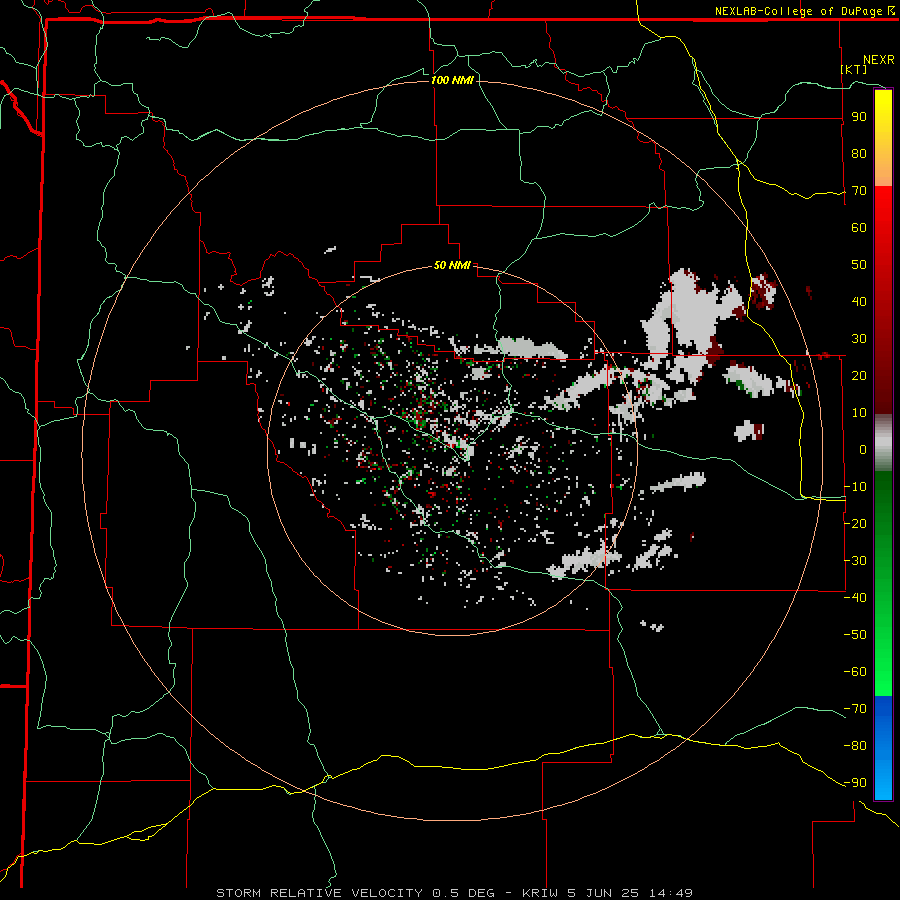Click the 50 NMI range ring label
This screenshot has width=900, height=900.
point(452,265)
